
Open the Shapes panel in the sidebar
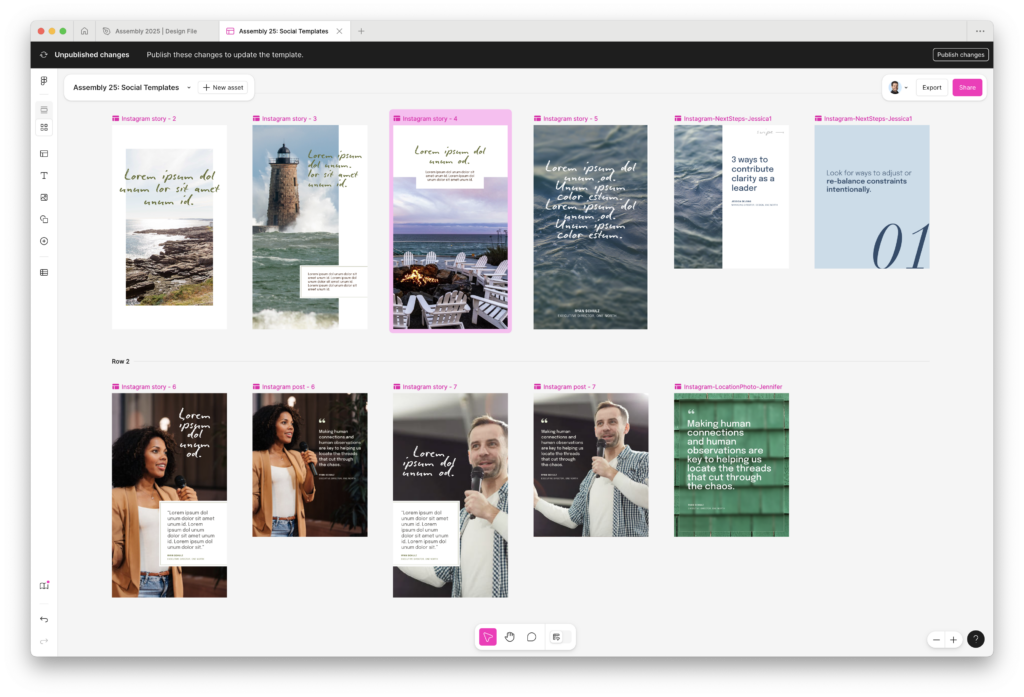(43, 219)
